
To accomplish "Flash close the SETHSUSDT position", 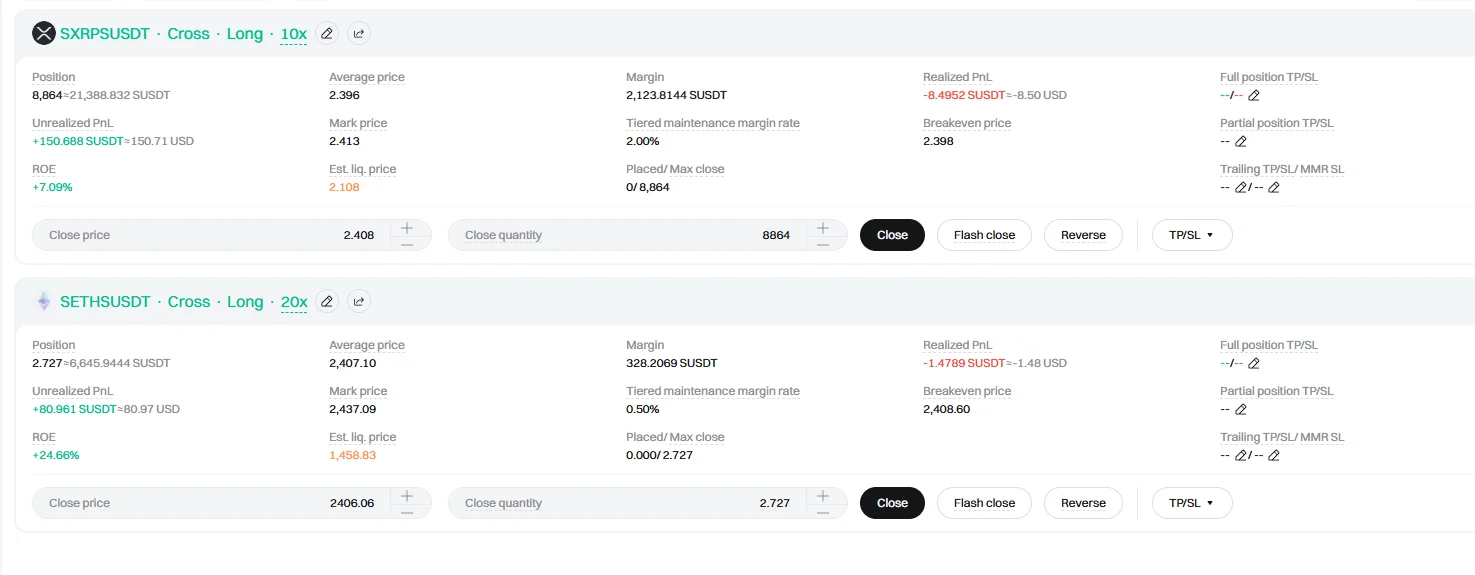I will coord(984,503).
